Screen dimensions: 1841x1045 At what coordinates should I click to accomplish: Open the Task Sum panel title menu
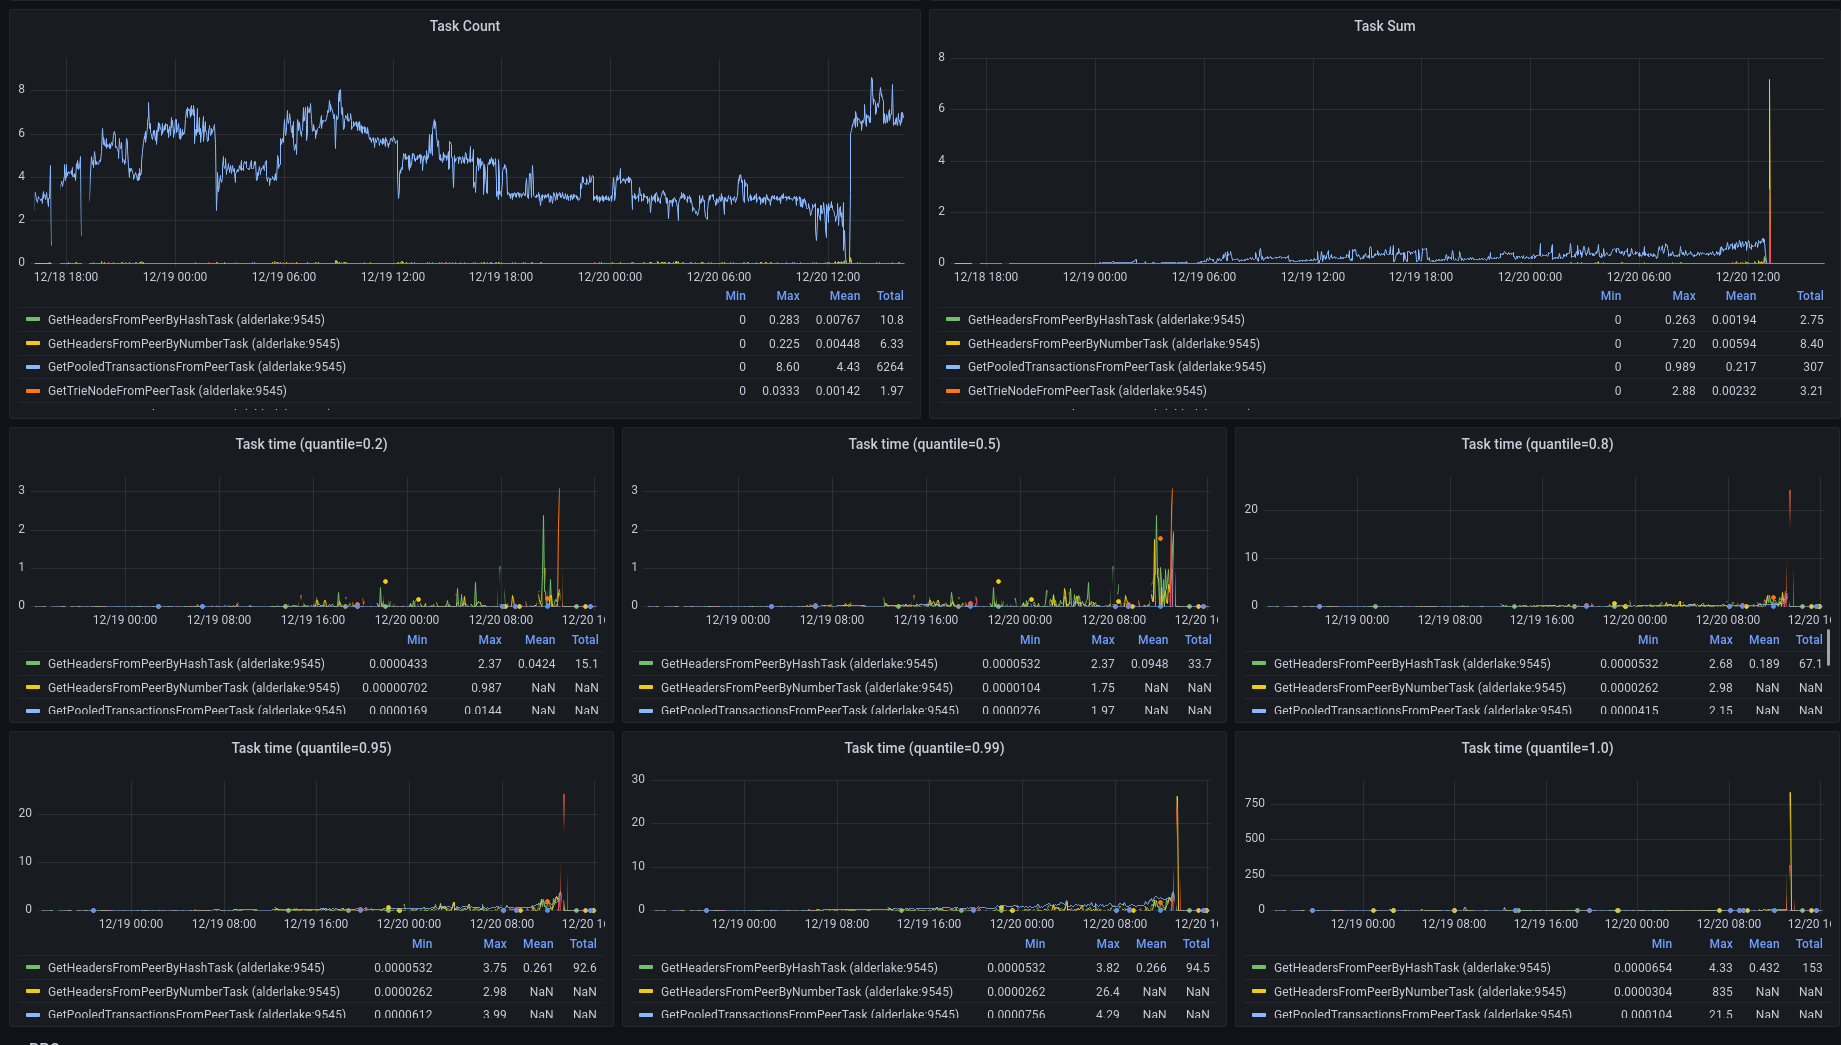[x=1384, y=26]
